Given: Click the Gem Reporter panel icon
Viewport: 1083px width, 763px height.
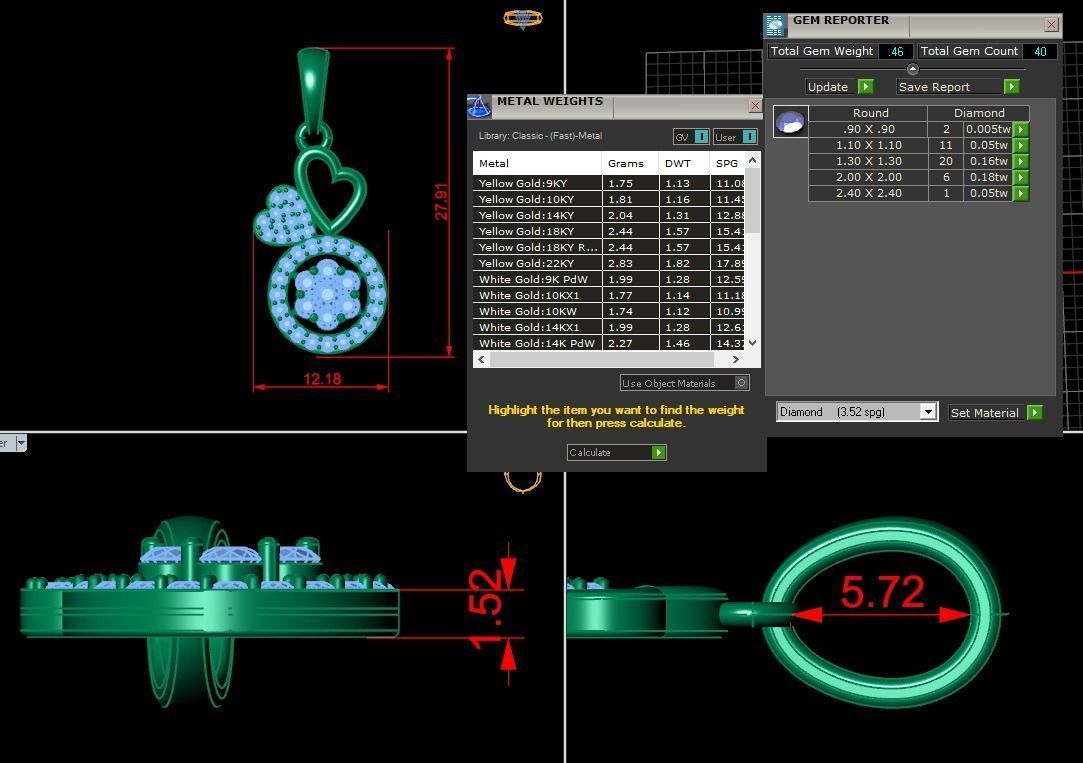Looking at the screenshot, I should pyautogui.click(x=775, y=26).
